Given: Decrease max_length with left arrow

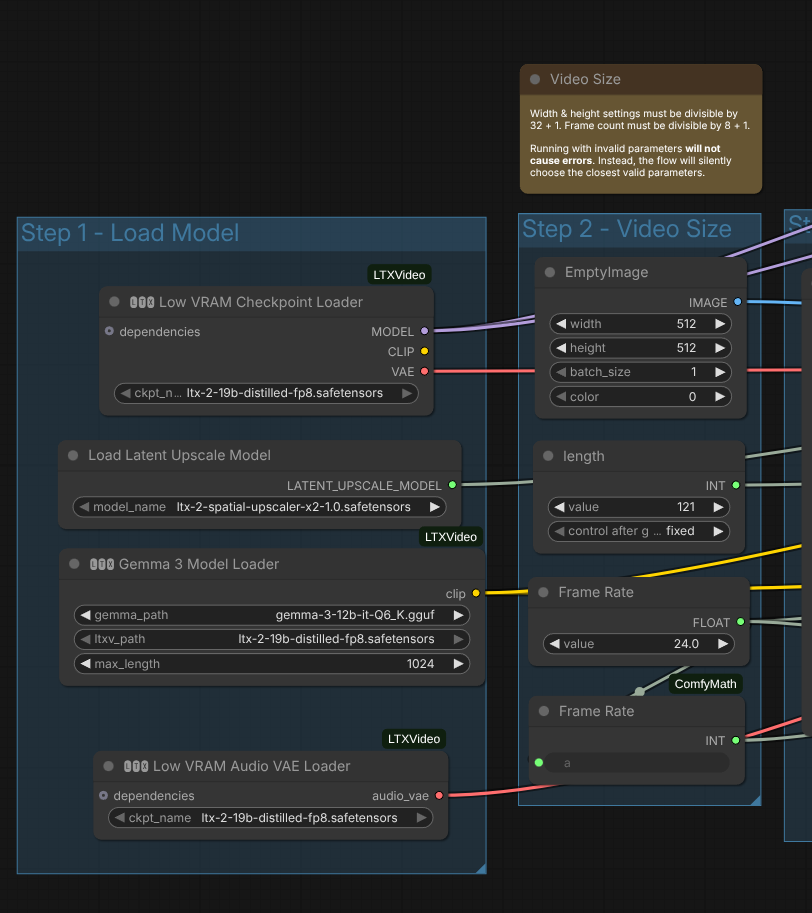Looking at the screenshot, I should tap(86, 664).
